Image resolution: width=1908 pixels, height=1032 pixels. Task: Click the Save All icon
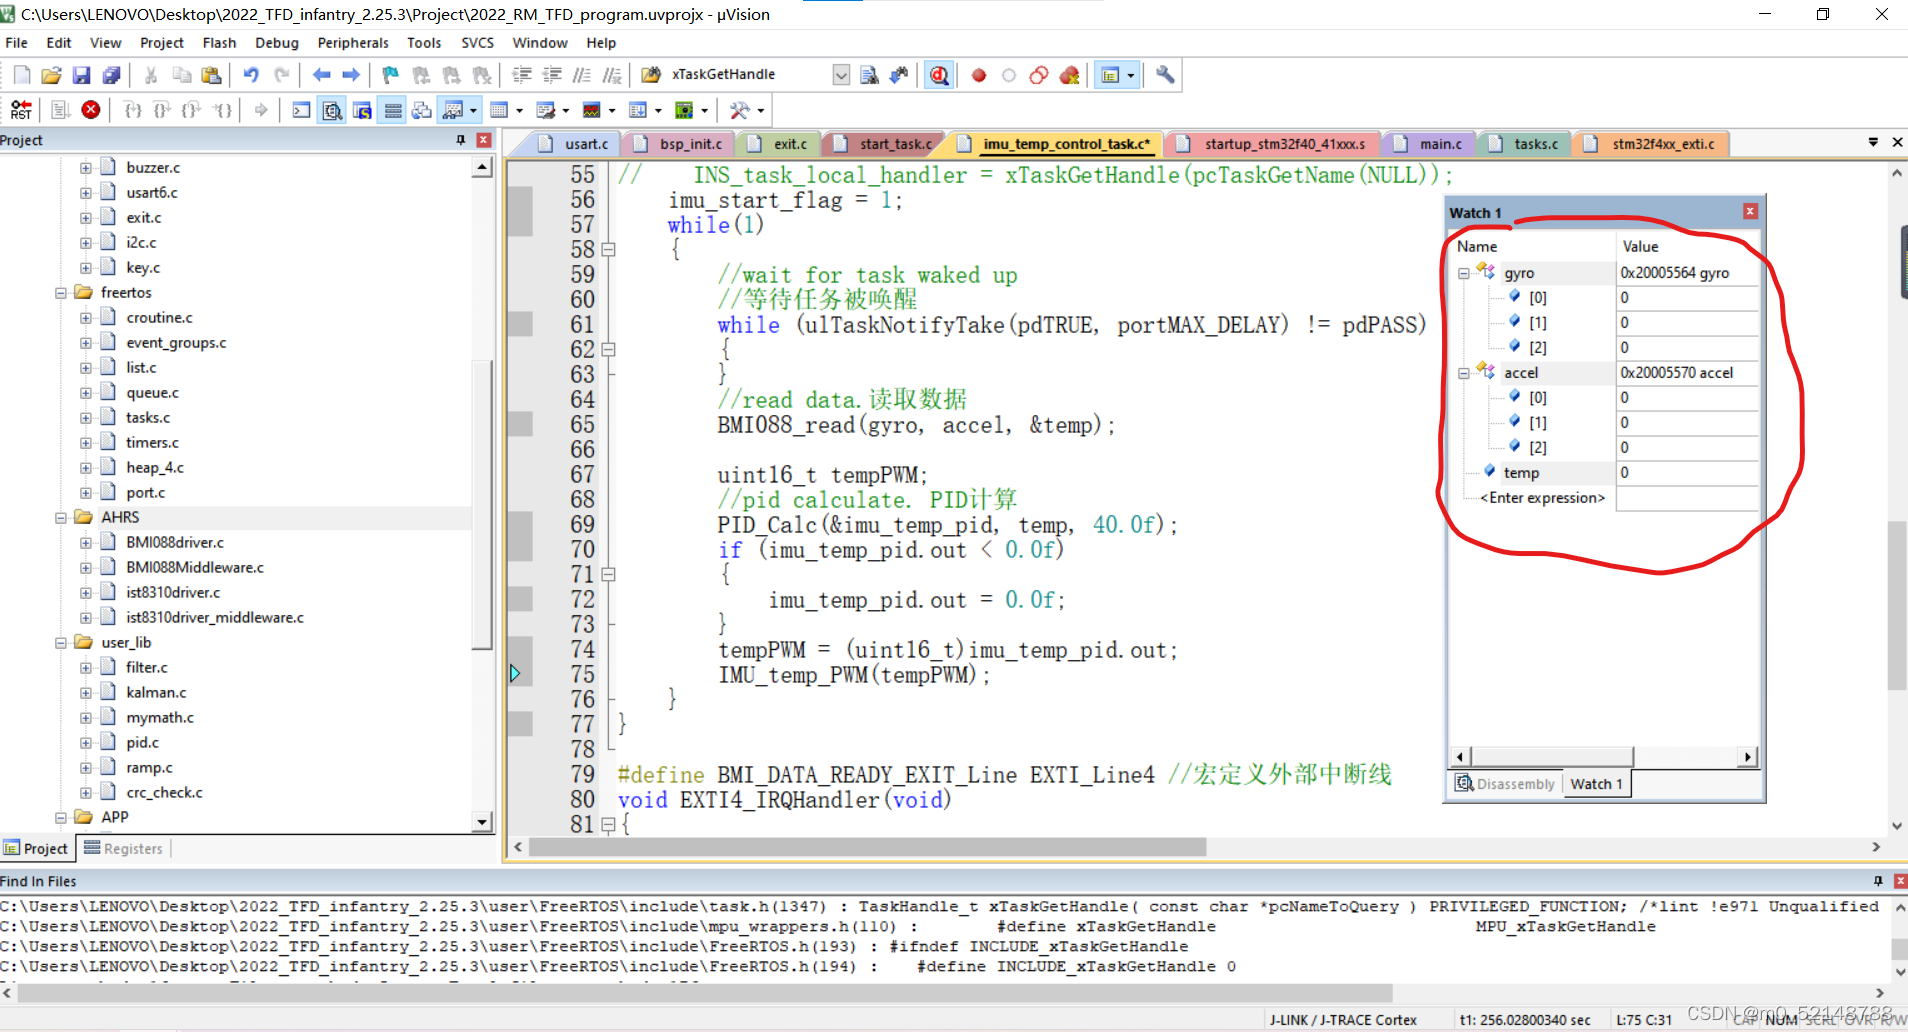[x=112, y=75]
